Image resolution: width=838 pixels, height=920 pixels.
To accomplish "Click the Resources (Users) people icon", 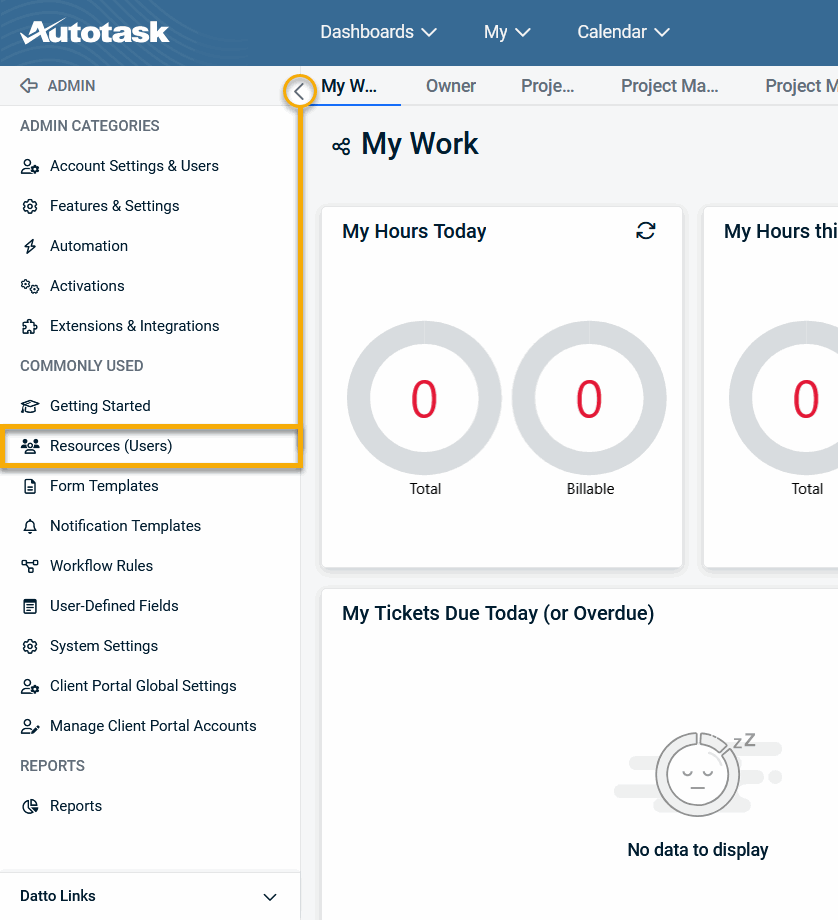I will coord(30,447).
